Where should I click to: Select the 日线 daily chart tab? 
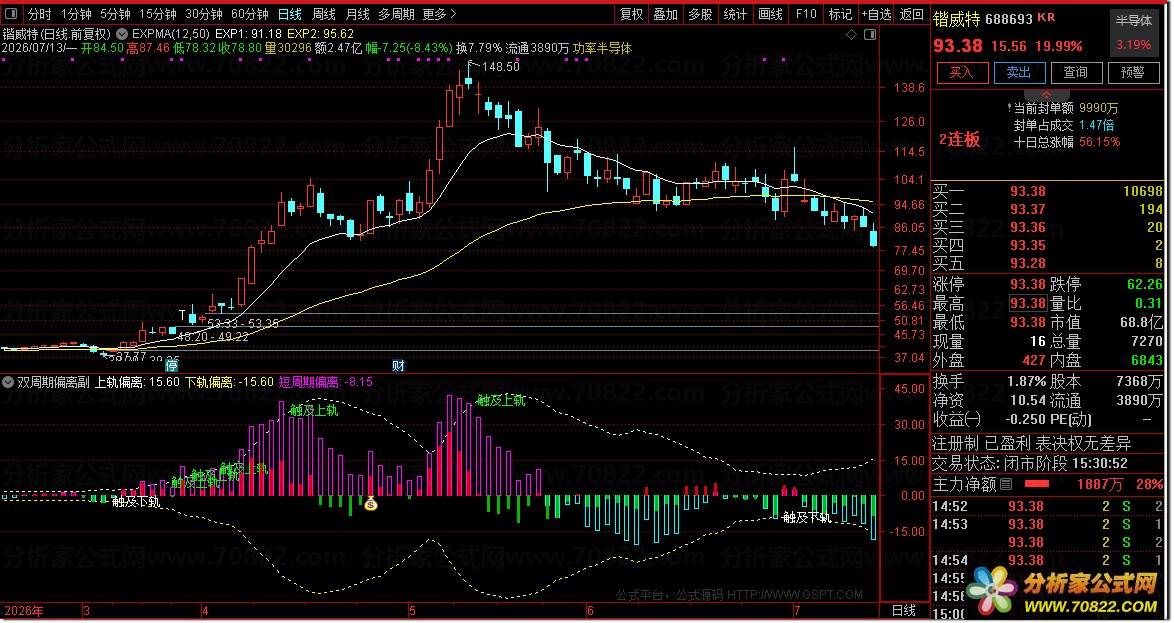tap(289, 13)
